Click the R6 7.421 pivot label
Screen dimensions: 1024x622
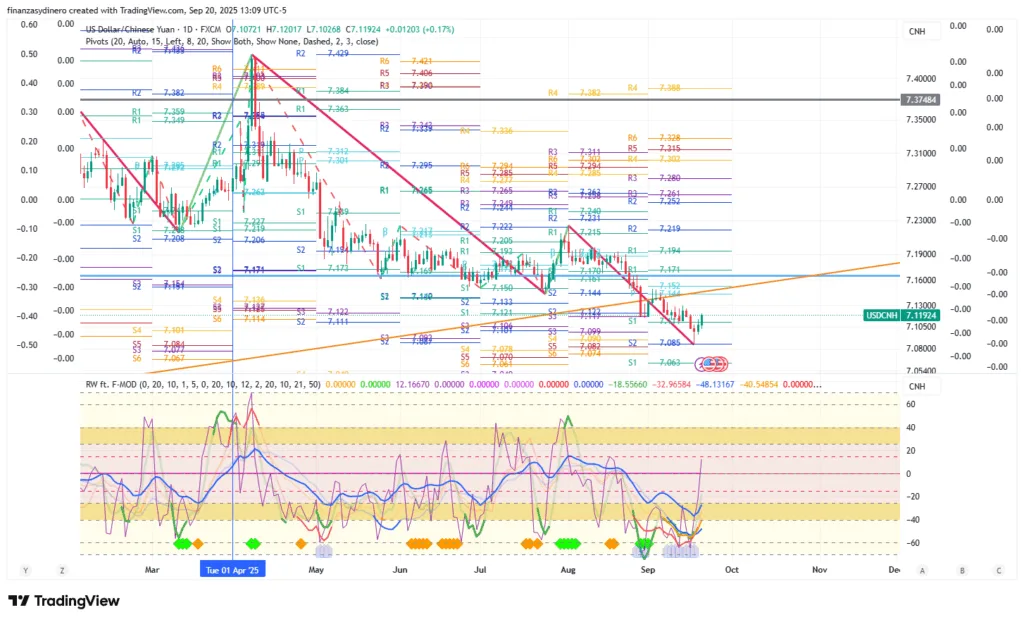(x=406, y=61)
